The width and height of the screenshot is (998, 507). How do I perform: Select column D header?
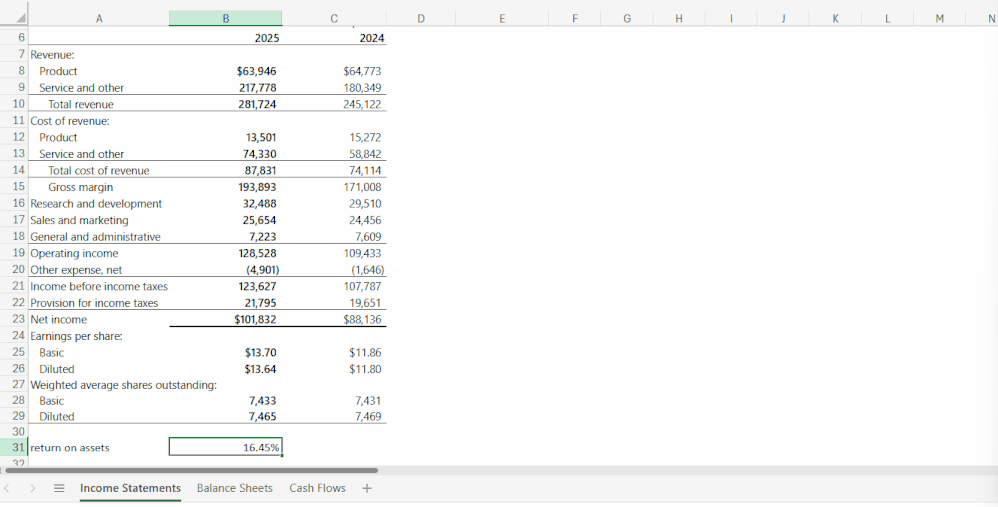[421, 18]
